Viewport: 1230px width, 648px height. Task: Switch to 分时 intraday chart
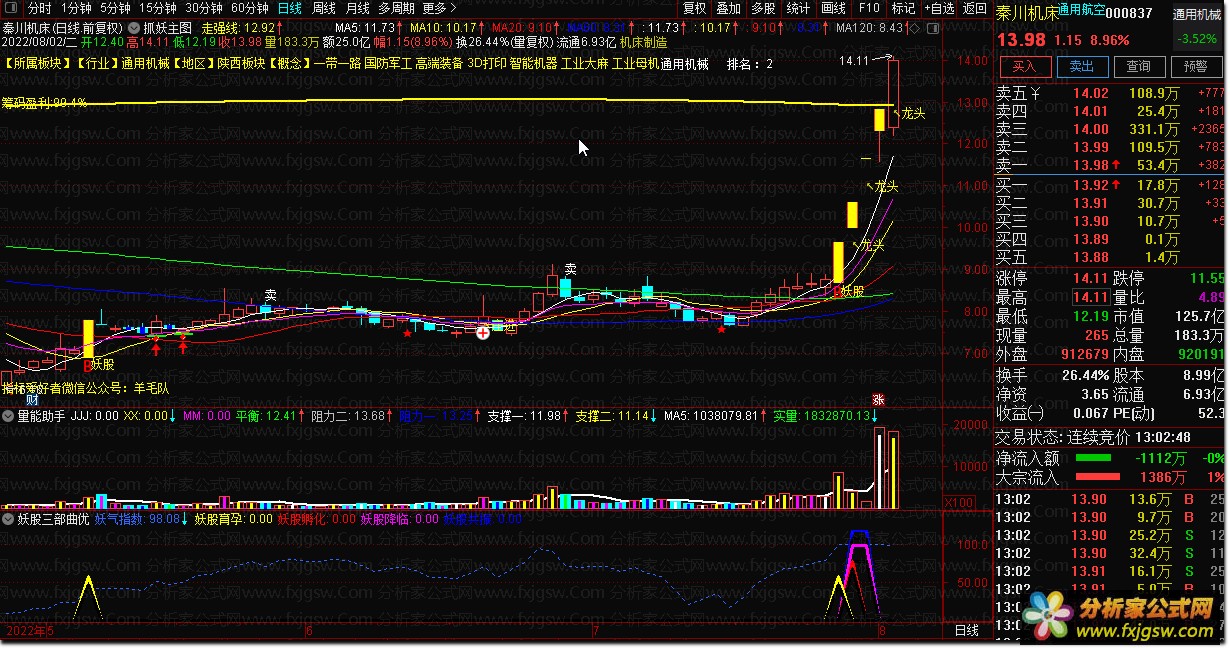[x=40, y=8]
